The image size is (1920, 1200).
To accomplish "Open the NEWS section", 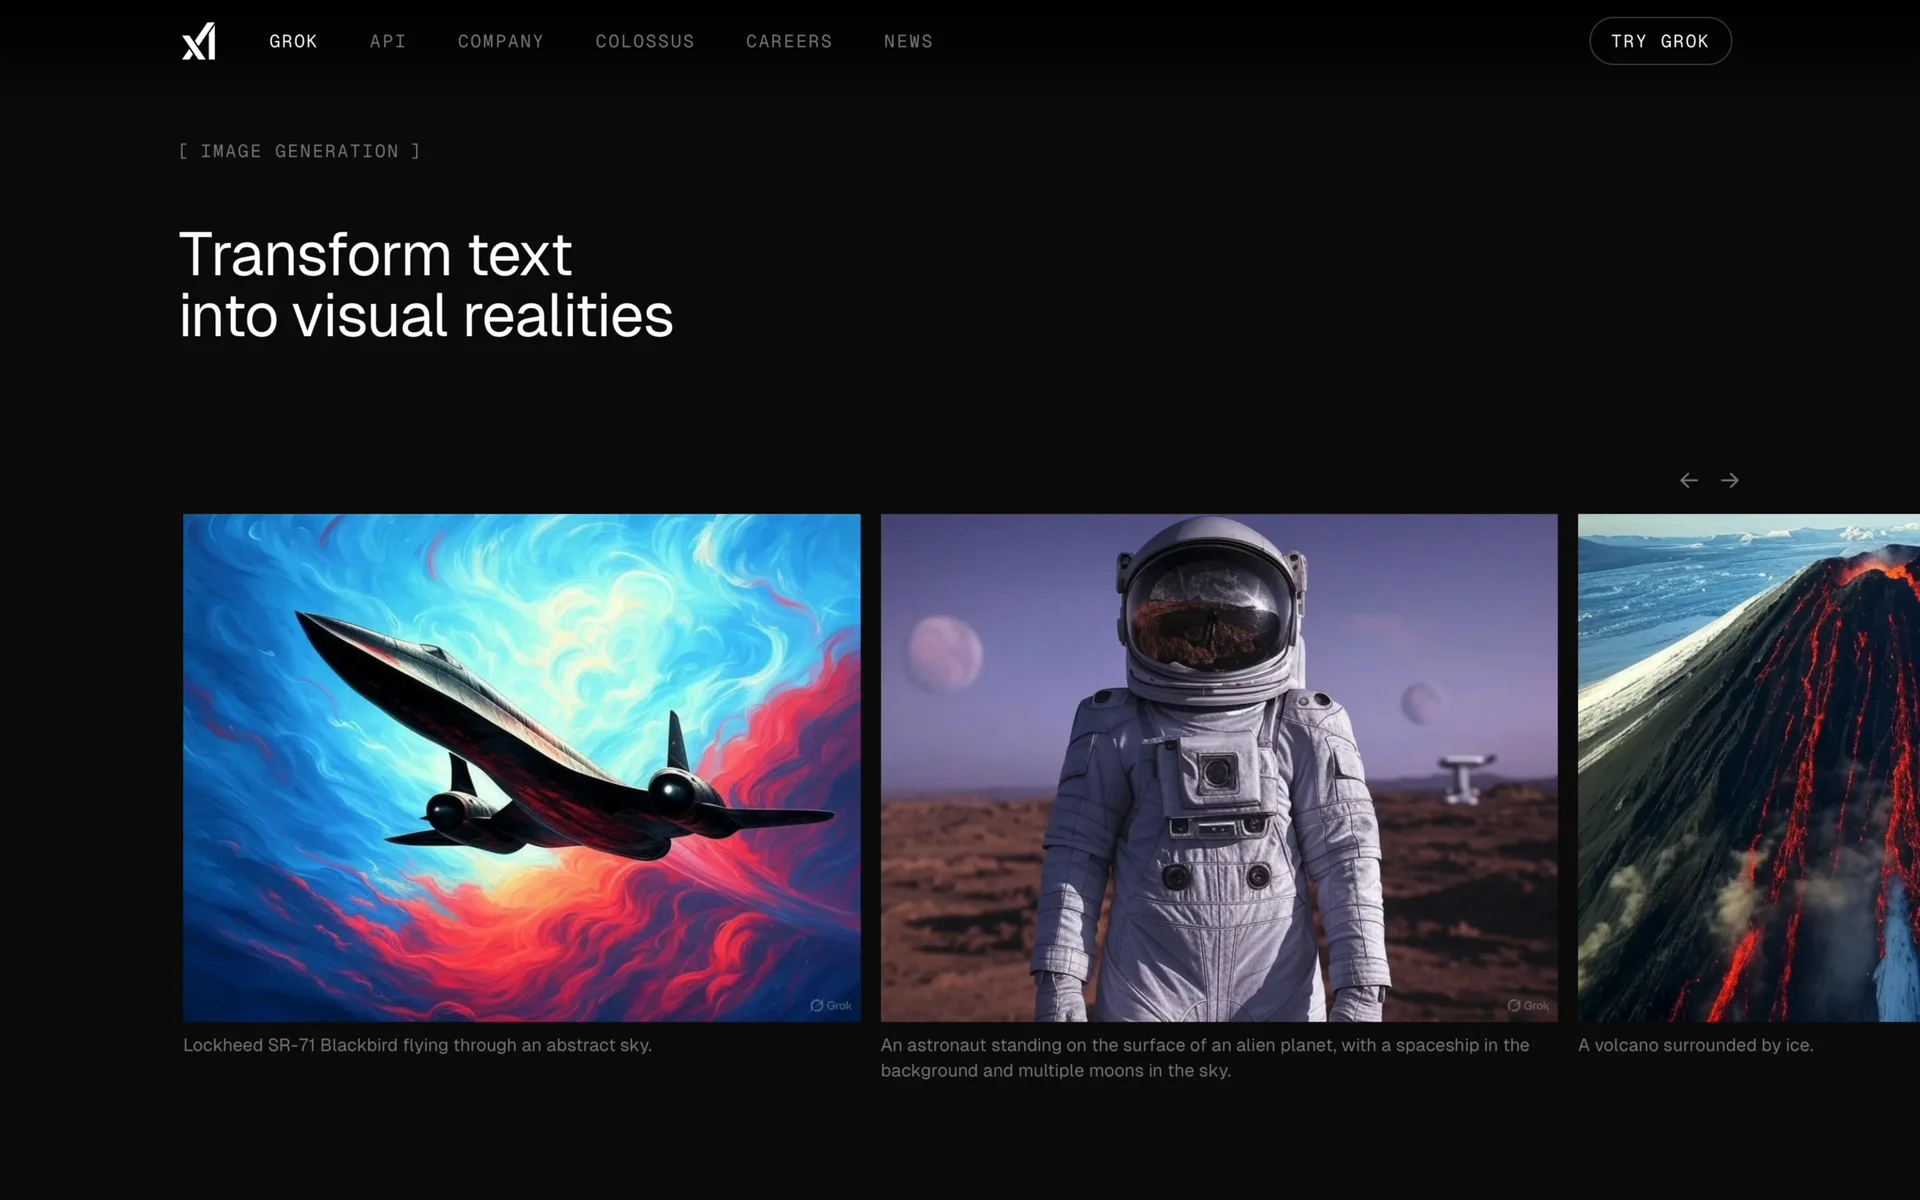I will tap(908, 41).
